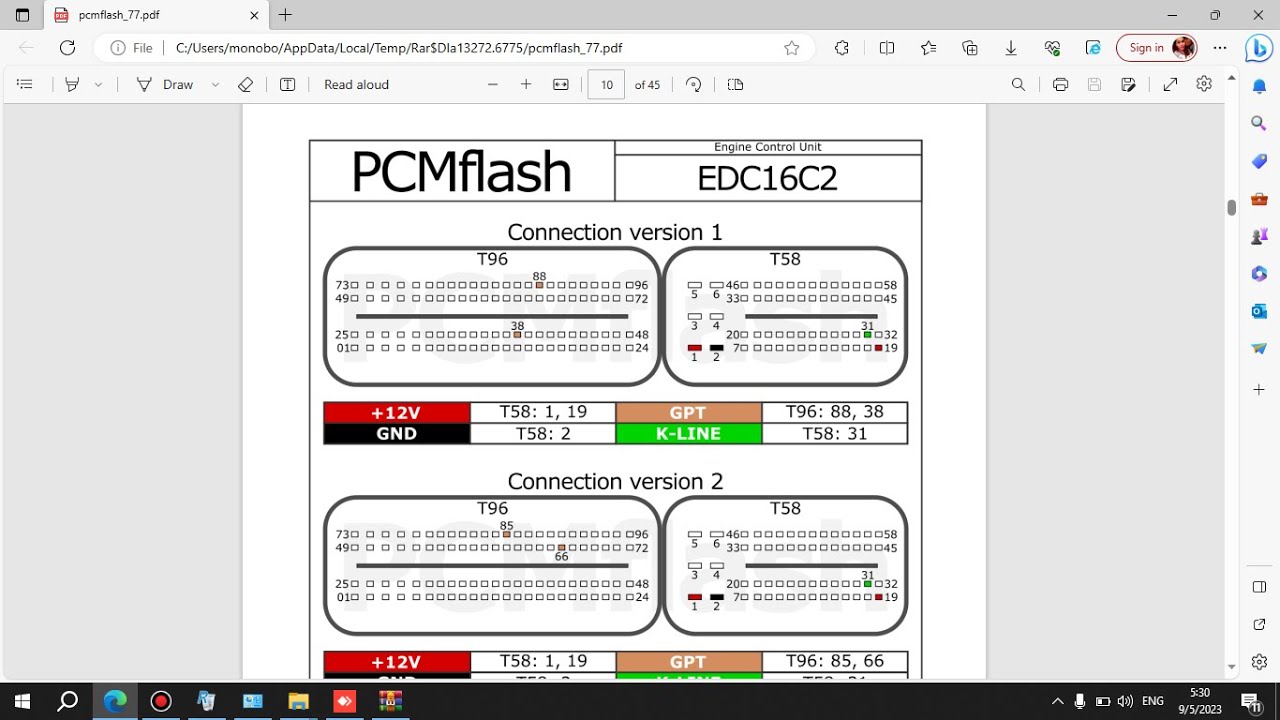Open the Extensions puzzle icon
This screenshot has height=720, width=1280.
point(842,48)
